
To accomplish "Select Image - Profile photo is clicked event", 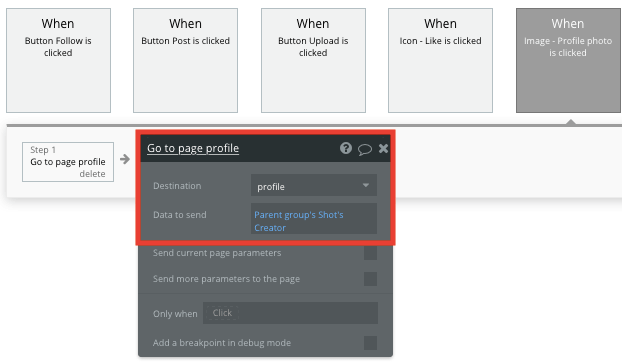I will click(x=568, y=61).
